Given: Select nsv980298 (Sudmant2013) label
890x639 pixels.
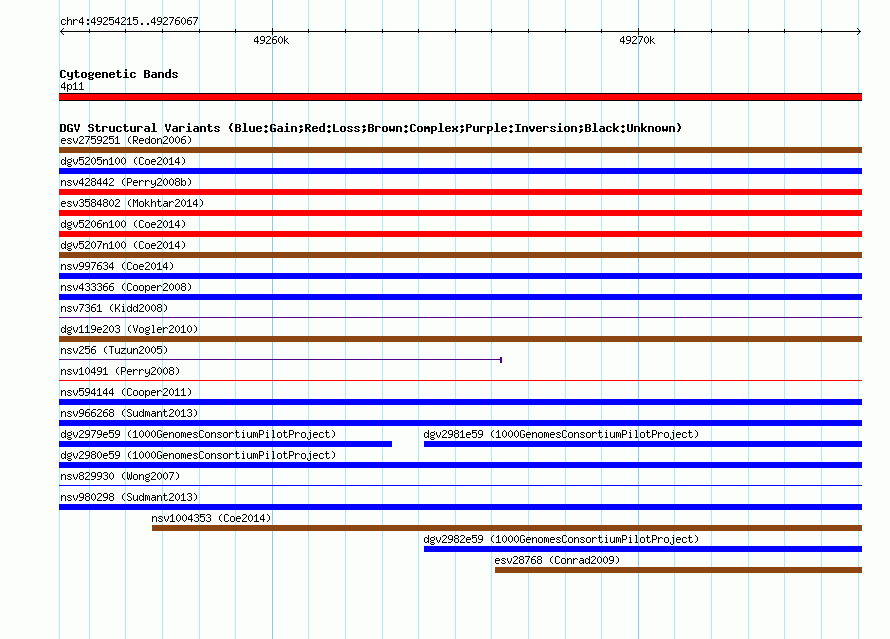Looking at the screenshot, I should point(129,497).
